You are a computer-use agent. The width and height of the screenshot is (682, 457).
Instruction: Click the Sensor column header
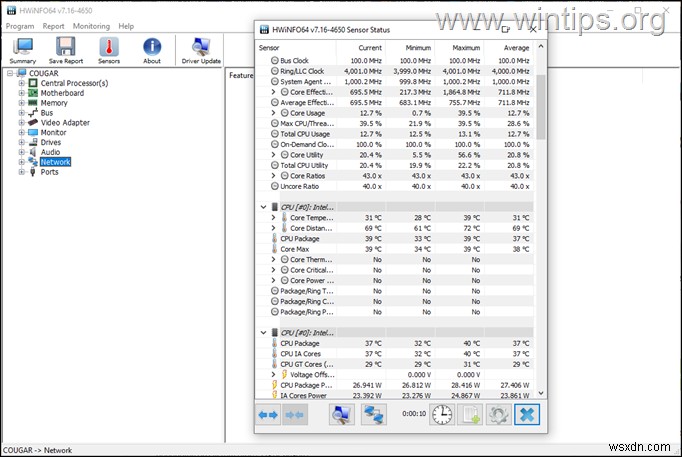point(296,48)
